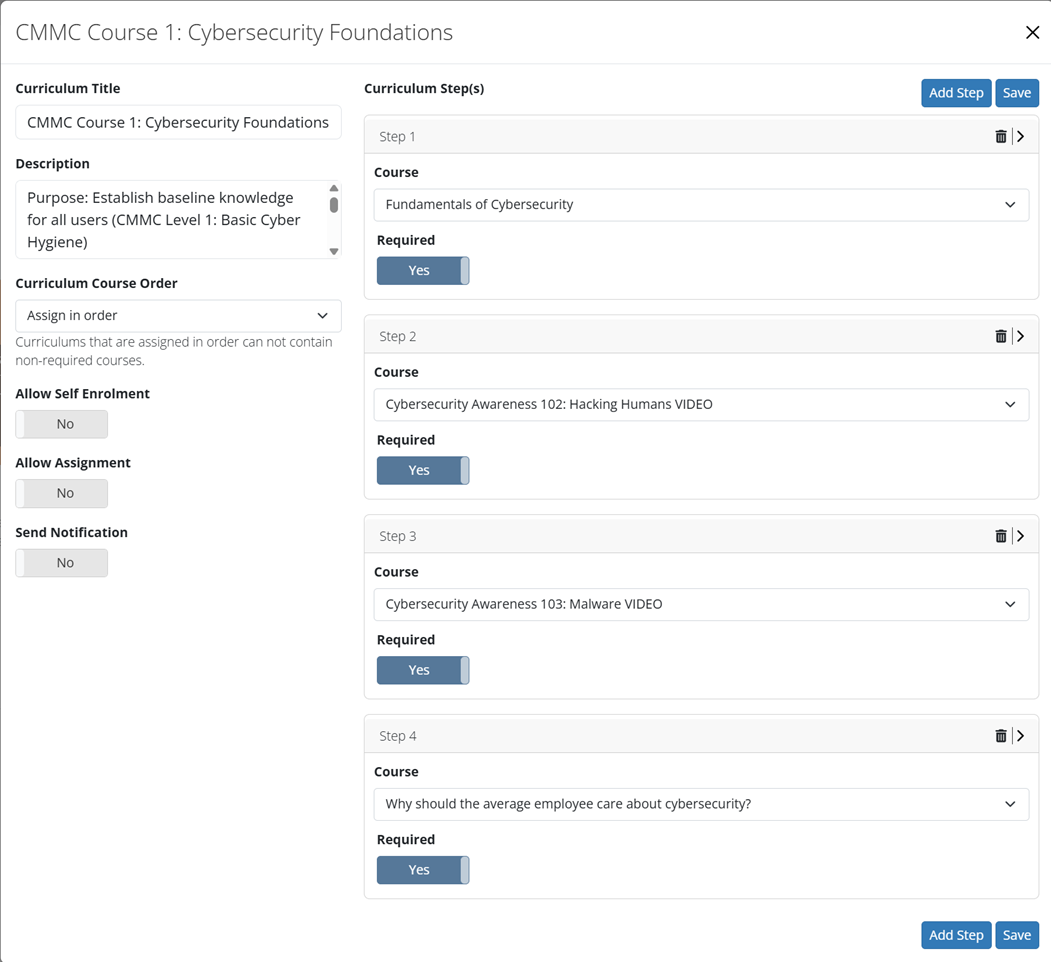
Task: Click the trash icon on Step 2
Action: point(1001,337)
